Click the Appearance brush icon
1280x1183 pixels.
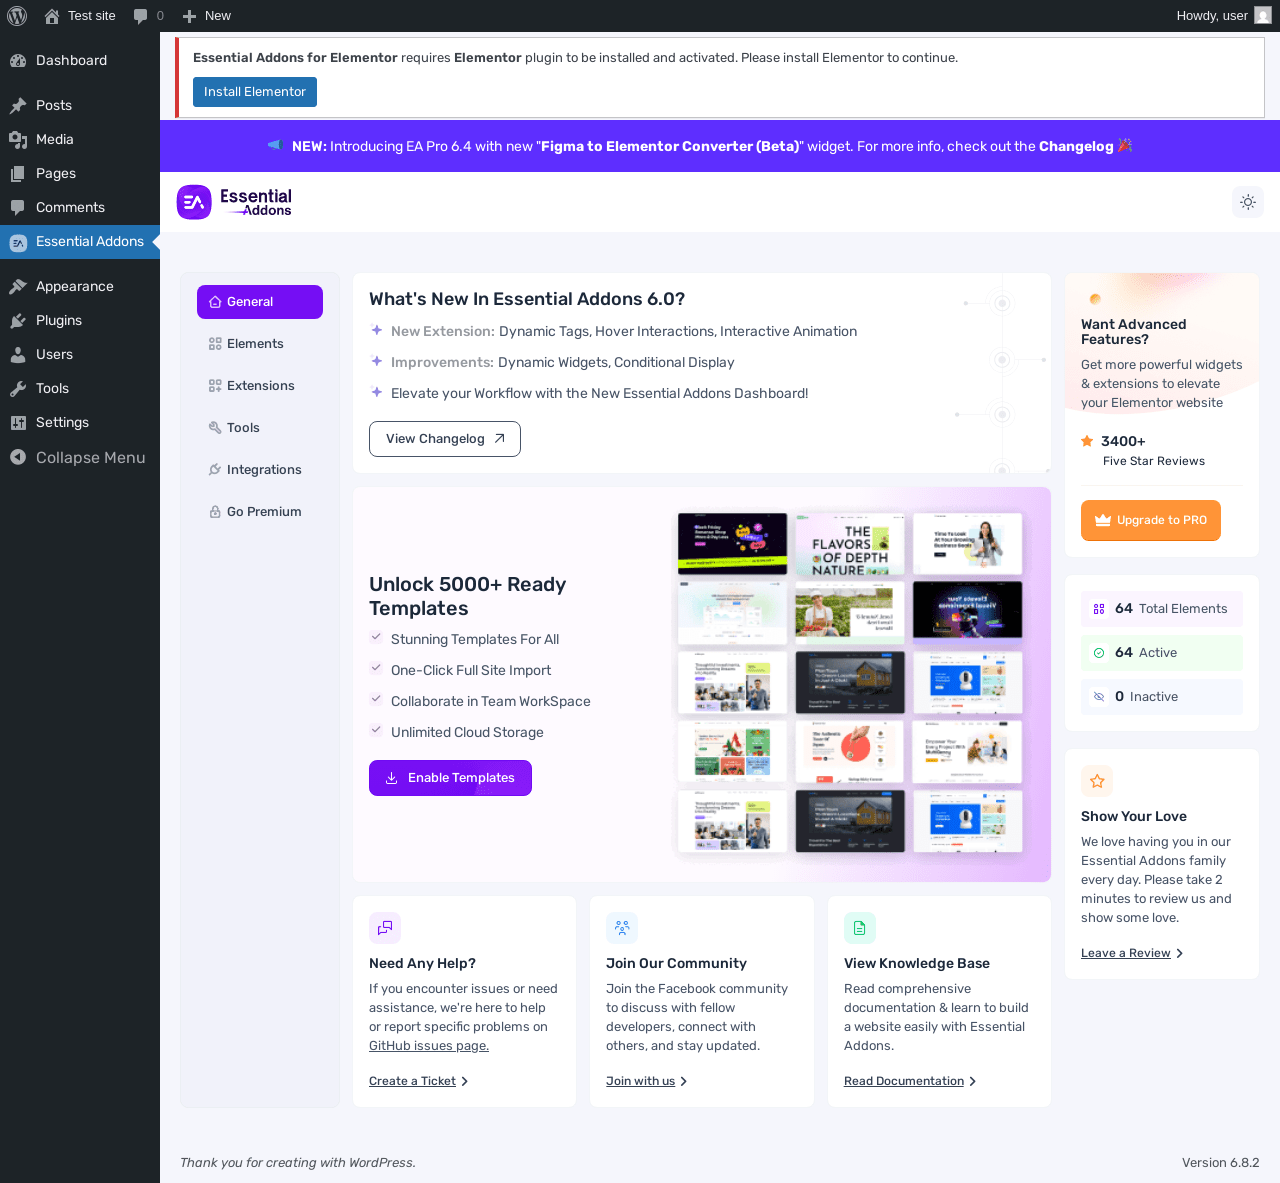click(18, 286)
